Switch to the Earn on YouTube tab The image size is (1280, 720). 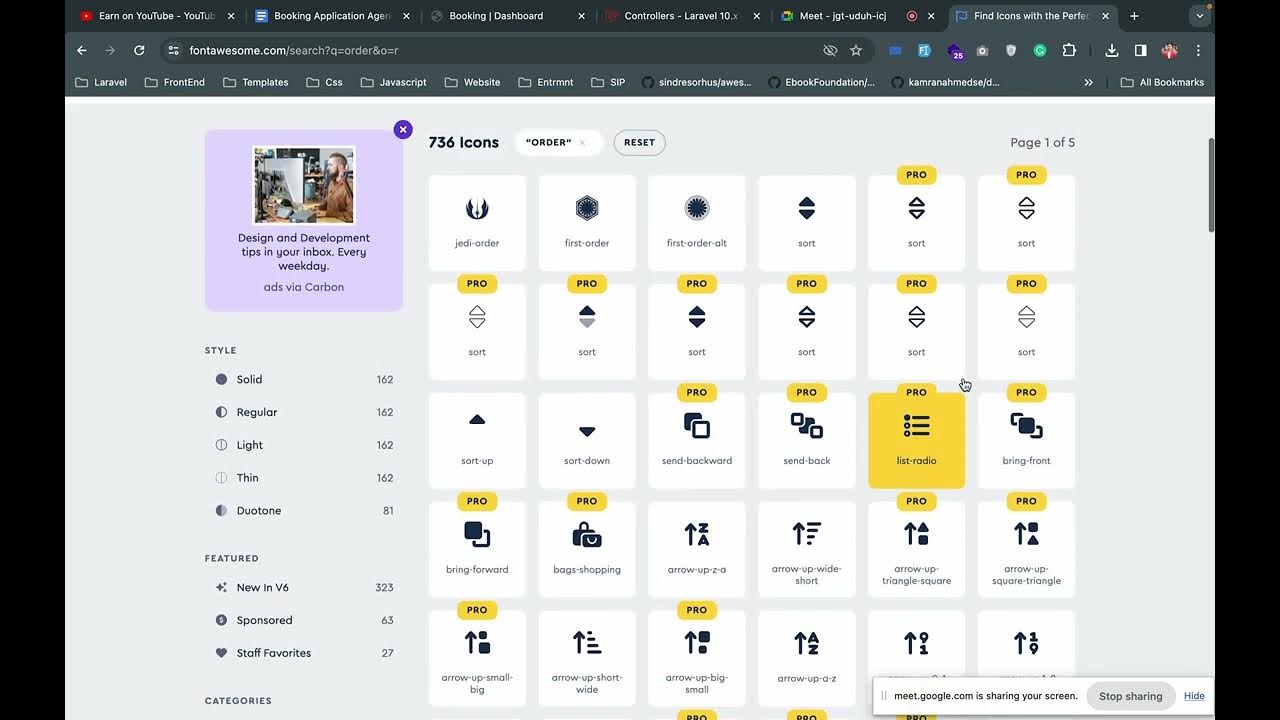155,16
